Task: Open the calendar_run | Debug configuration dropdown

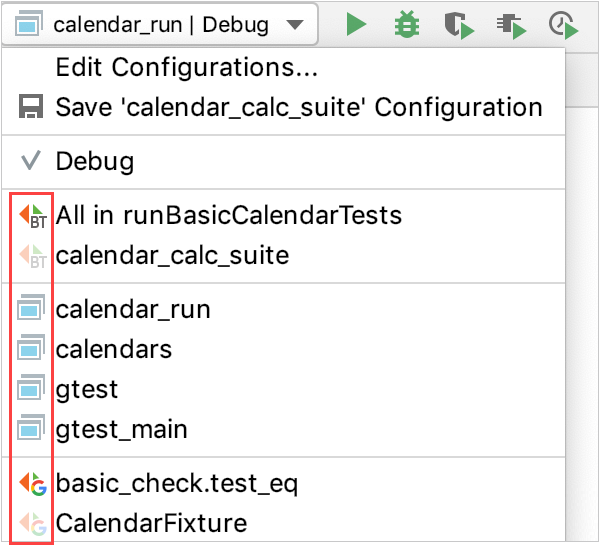Action: tap(159, 25)
